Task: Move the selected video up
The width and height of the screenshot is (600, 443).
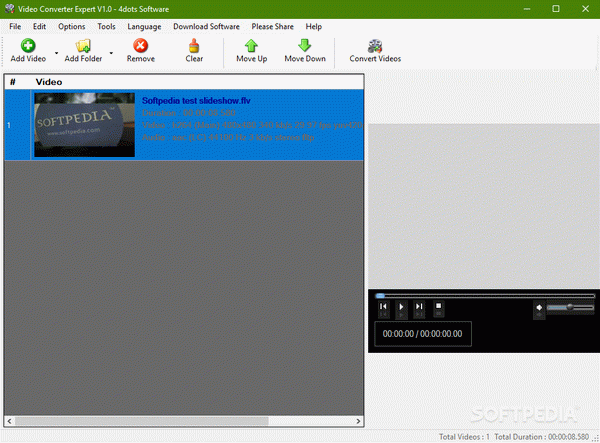Action: tap(251, 51)
